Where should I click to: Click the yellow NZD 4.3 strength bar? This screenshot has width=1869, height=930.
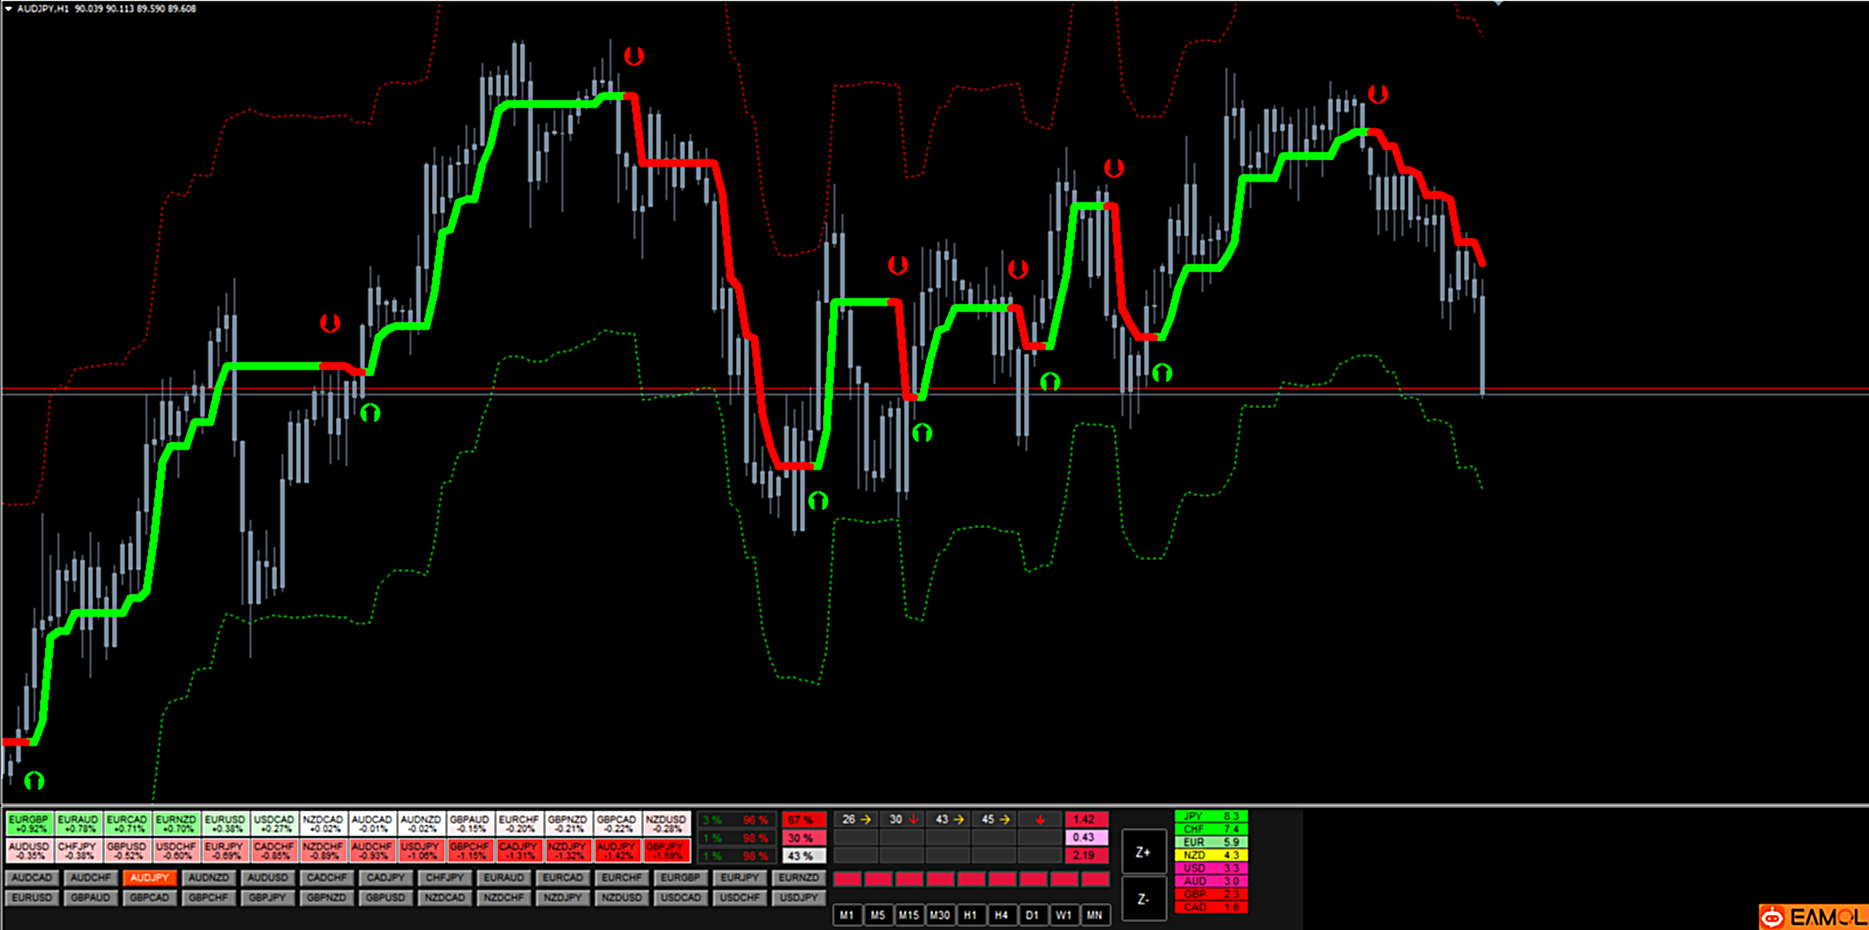1210,855
